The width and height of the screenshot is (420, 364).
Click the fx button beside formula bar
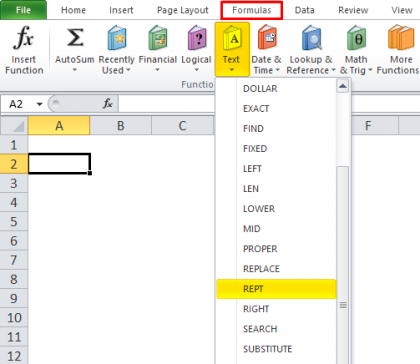coord(108,104)
